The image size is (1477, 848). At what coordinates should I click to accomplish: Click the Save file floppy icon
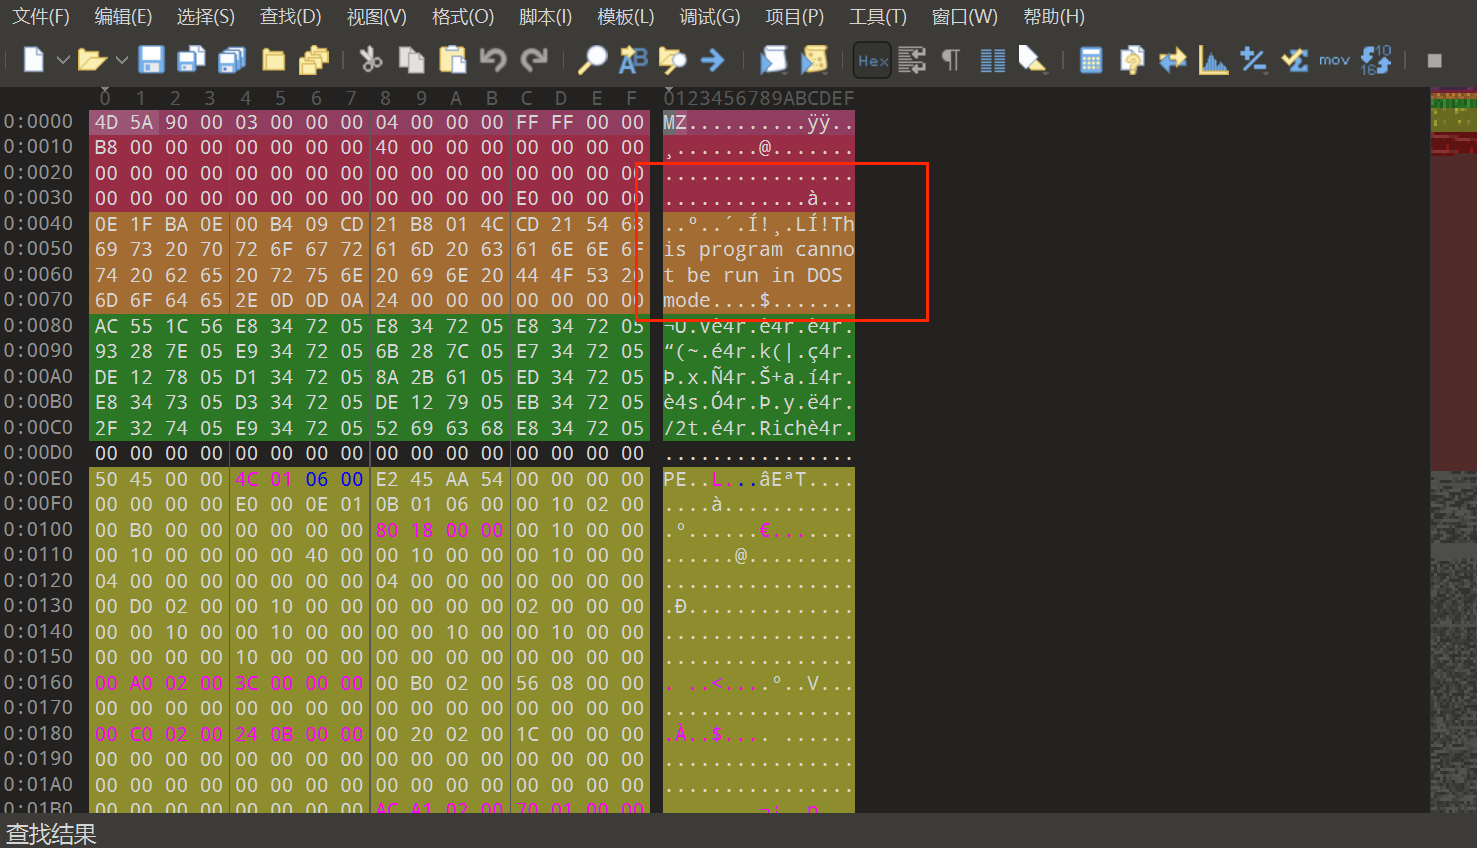151,60
